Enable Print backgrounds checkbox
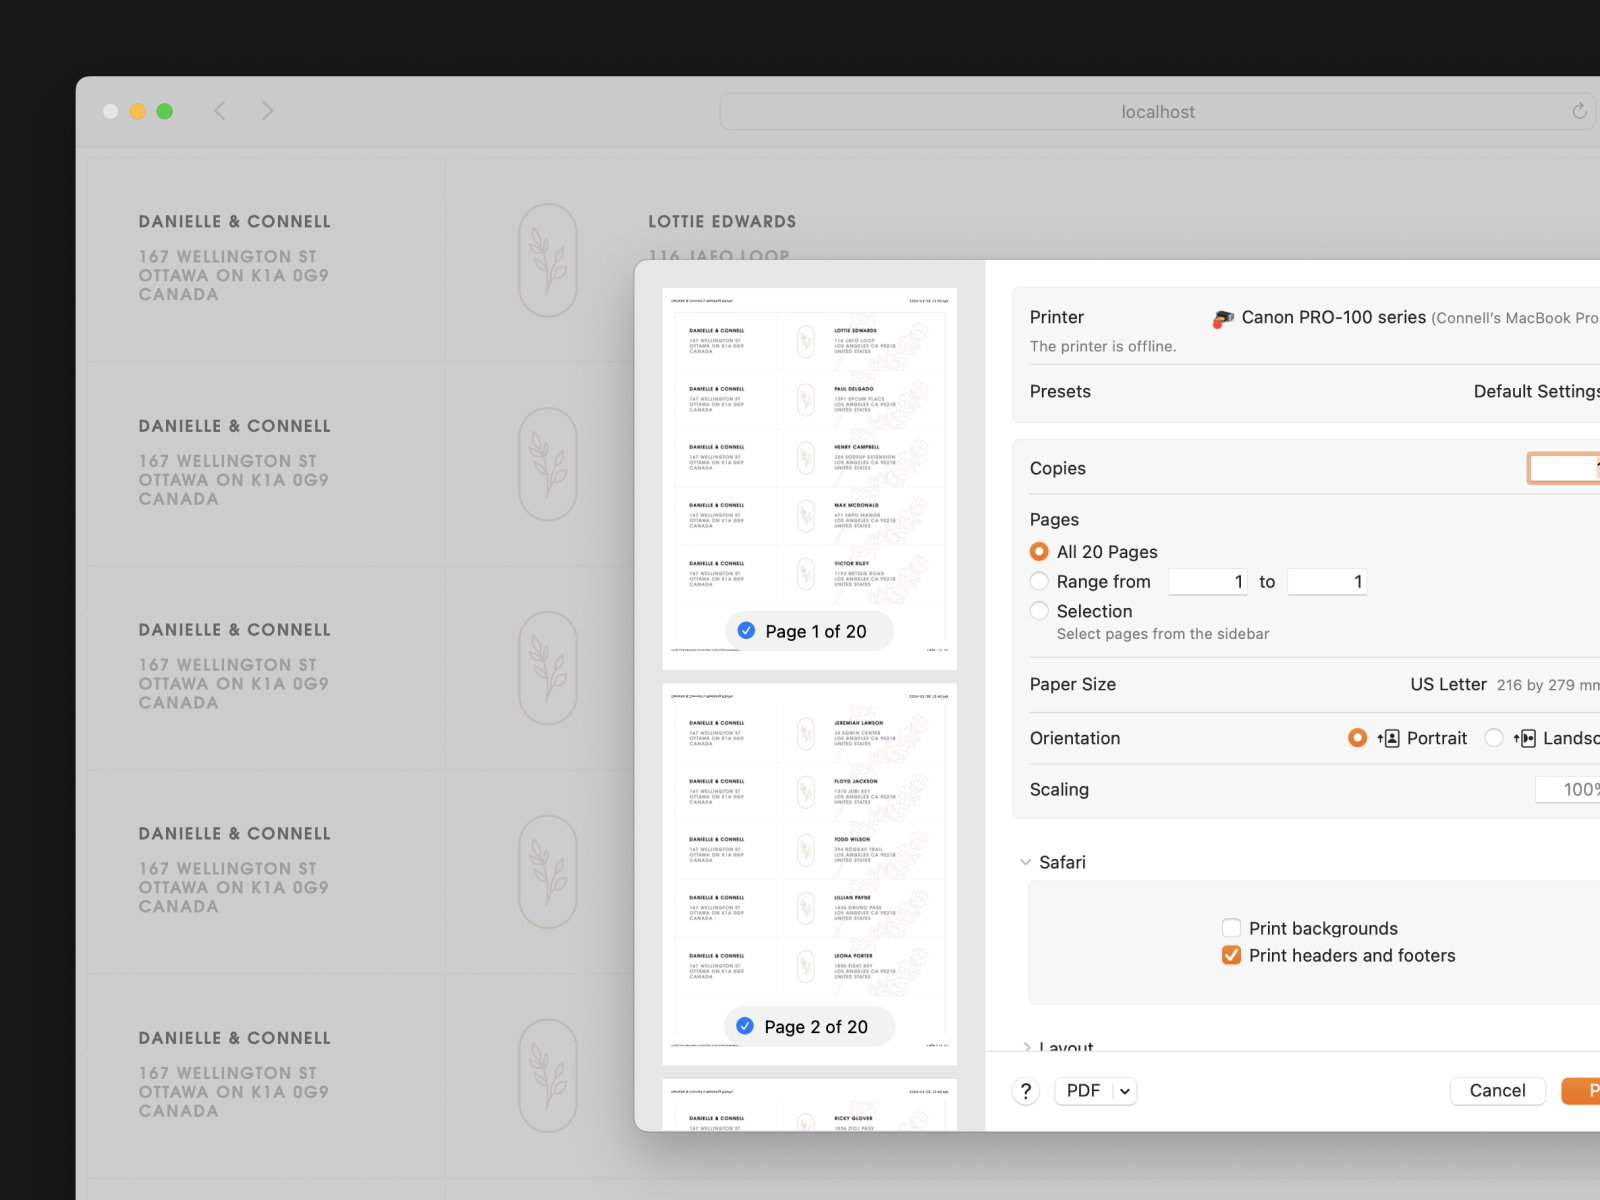The width and height of the screenshot is (1600, 1200). pos(1231,928)
